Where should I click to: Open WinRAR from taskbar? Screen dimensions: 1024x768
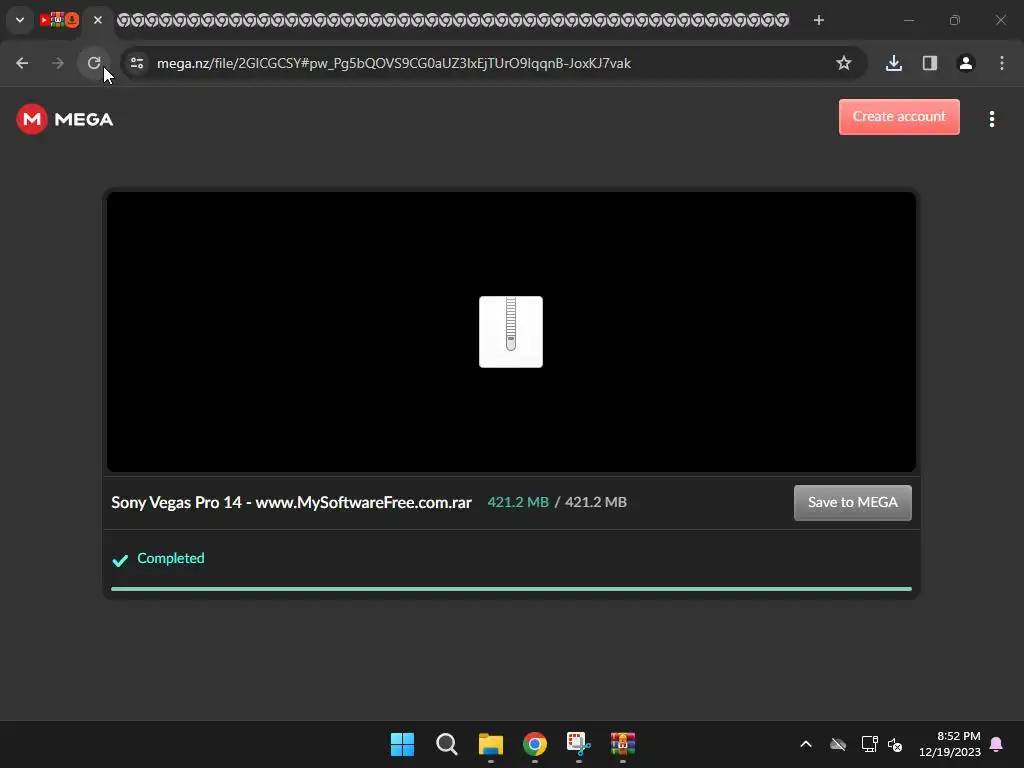point(623,744)
